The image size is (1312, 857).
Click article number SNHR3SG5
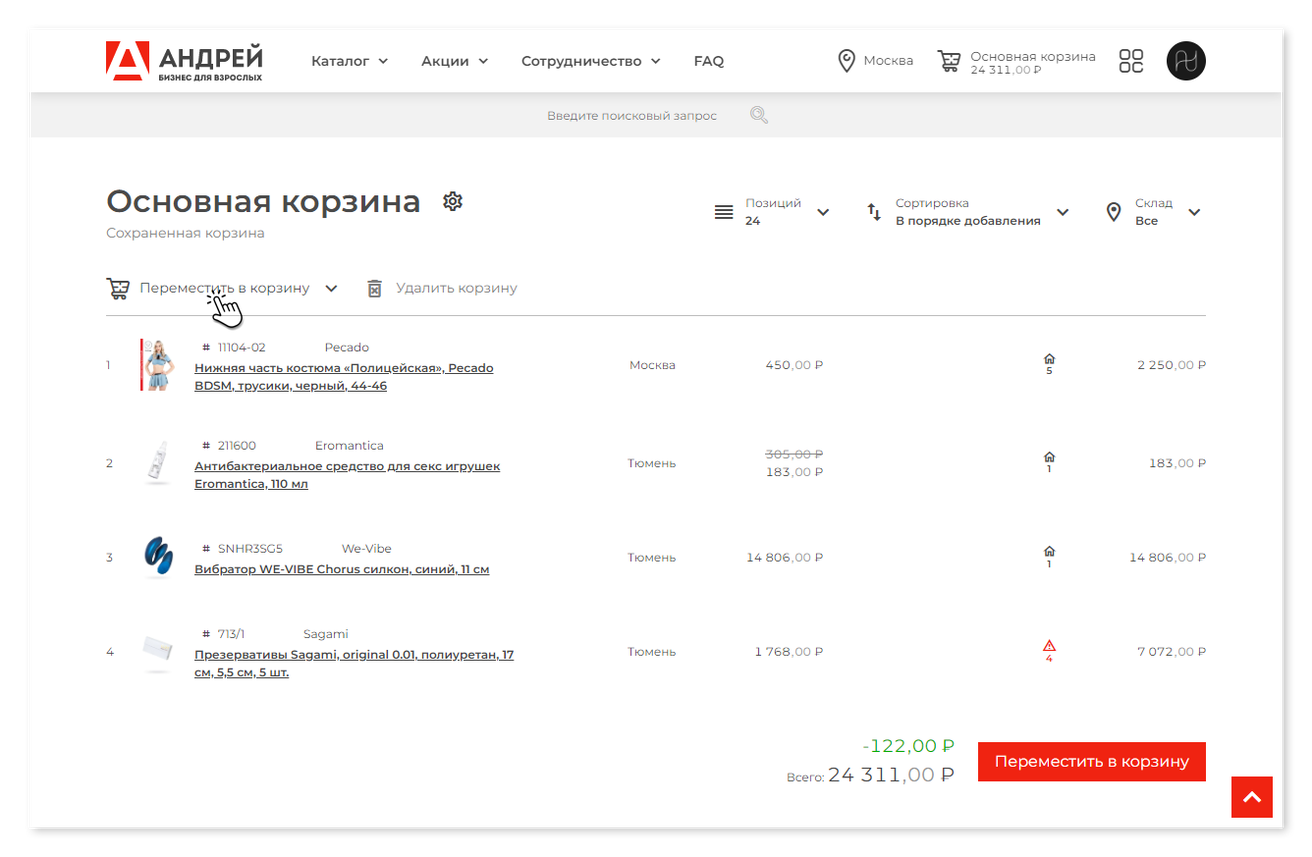coord(250,549)
